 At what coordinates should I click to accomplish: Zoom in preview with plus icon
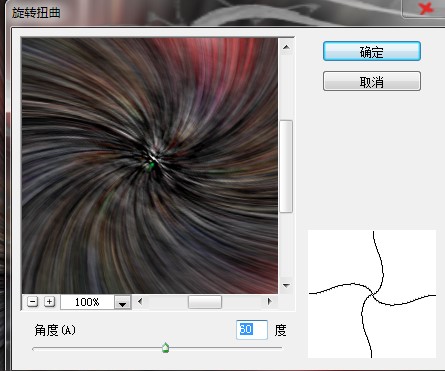click(x=49, y=302)
